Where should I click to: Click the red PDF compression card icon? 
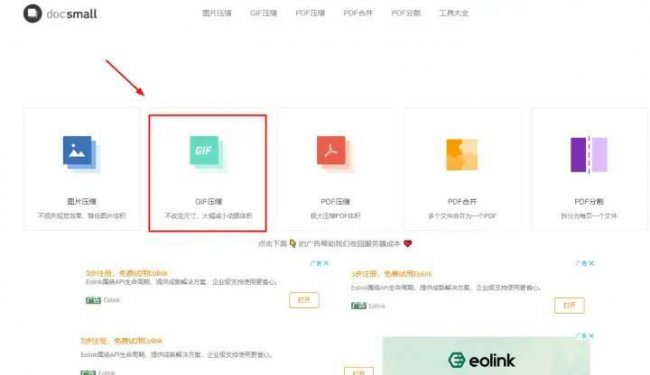[335, 153]
